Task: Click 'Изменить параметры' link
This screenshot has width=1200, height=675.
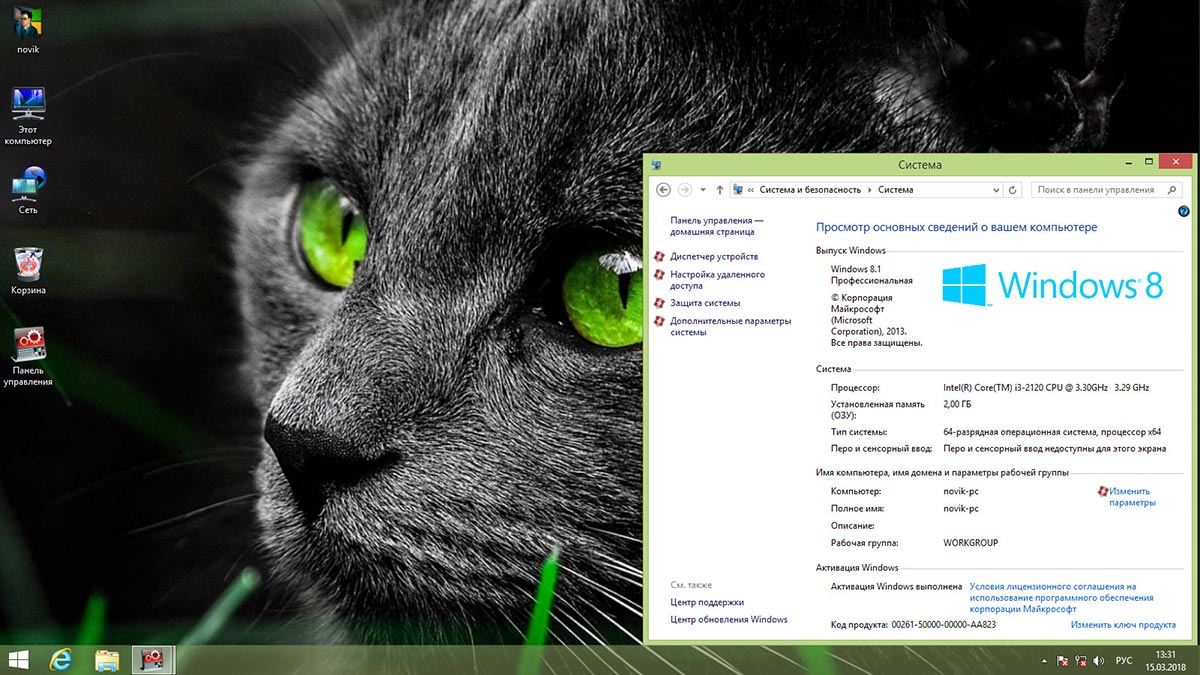Action: (1132, 497)
